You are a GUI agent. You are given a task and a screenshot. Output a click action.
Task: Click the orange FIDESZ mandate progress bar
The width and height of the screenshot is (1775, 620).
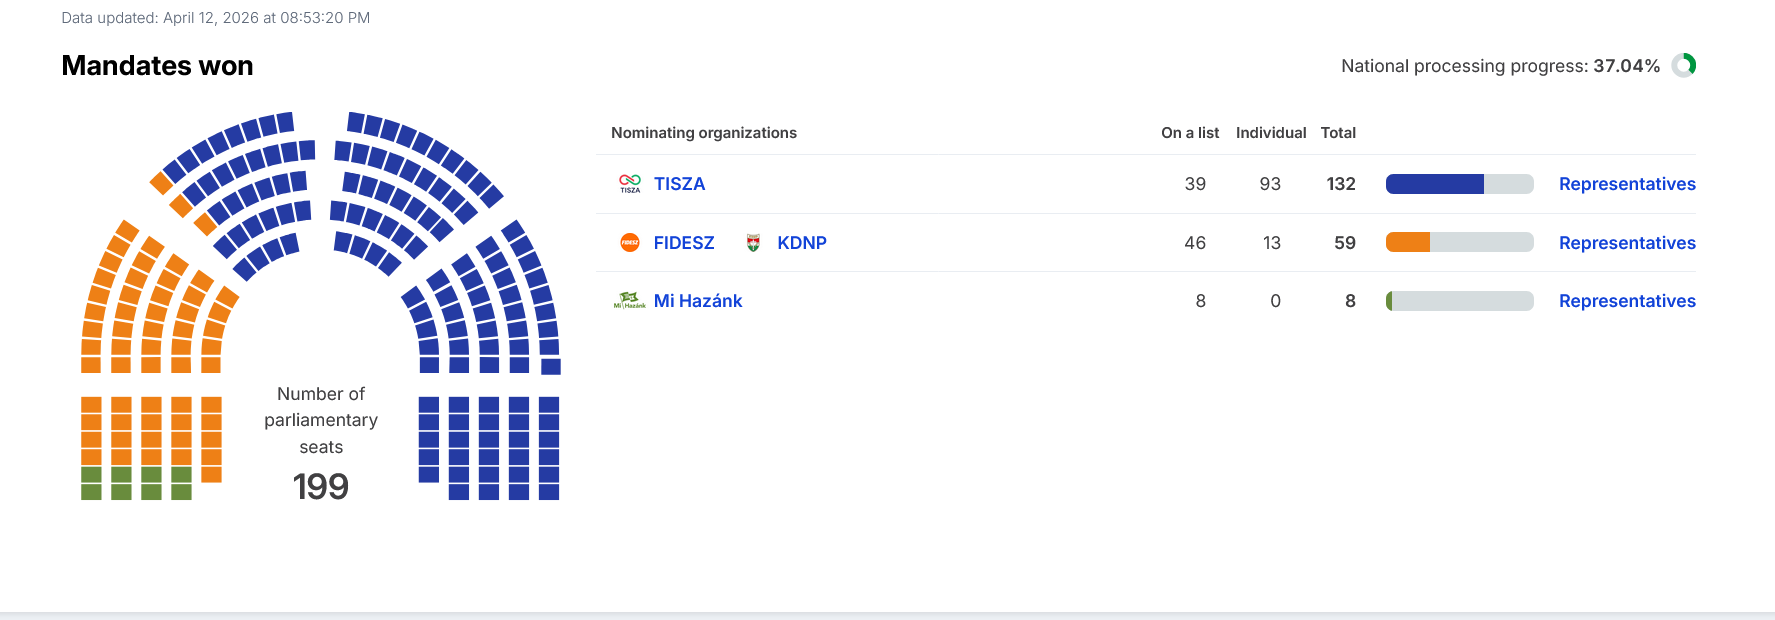pos(1459,242)
